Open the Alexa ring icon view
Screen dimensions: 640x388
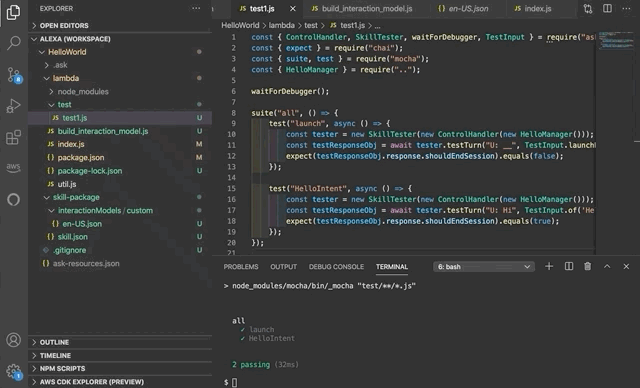(x=13, y=200)
